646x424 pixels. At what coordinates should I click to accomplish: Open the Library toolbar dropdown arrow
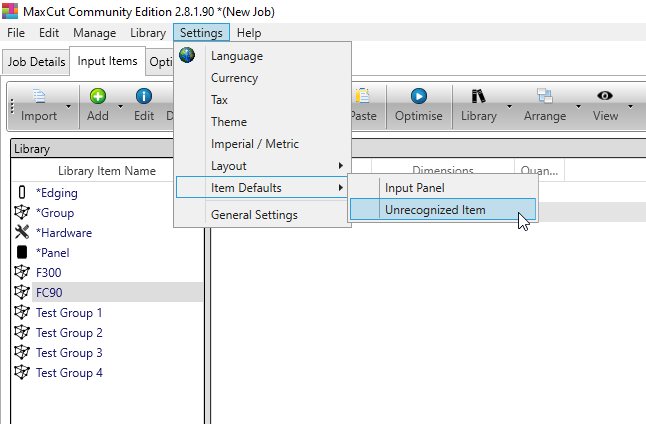coord(509,107)
